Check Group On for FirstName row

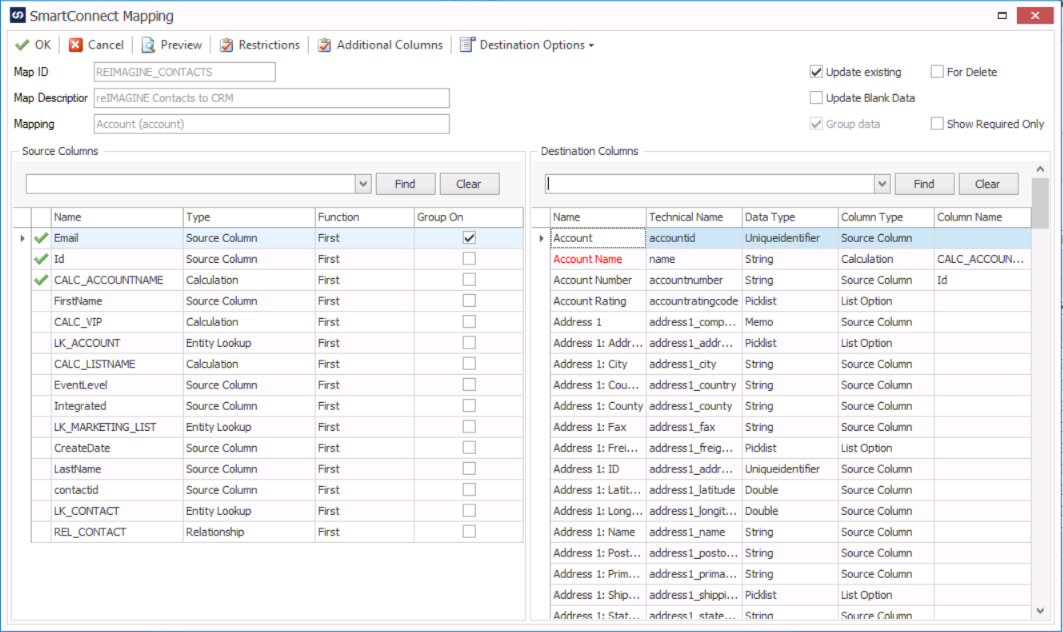(469, 301)
